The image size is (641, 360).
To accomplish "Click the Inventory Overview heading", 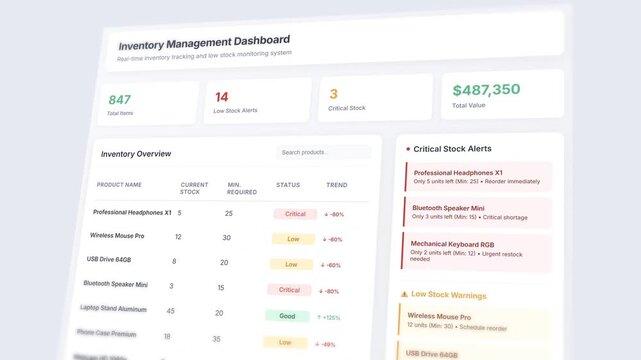I will (136, 154).
